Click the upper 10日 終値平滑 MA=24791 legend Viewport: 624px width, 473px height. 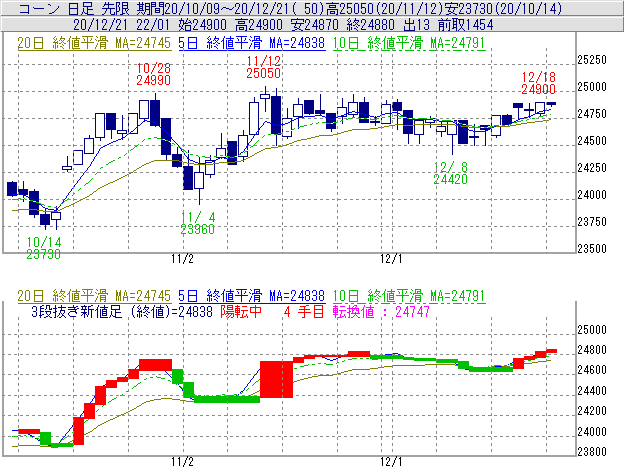tap(409, 43)
